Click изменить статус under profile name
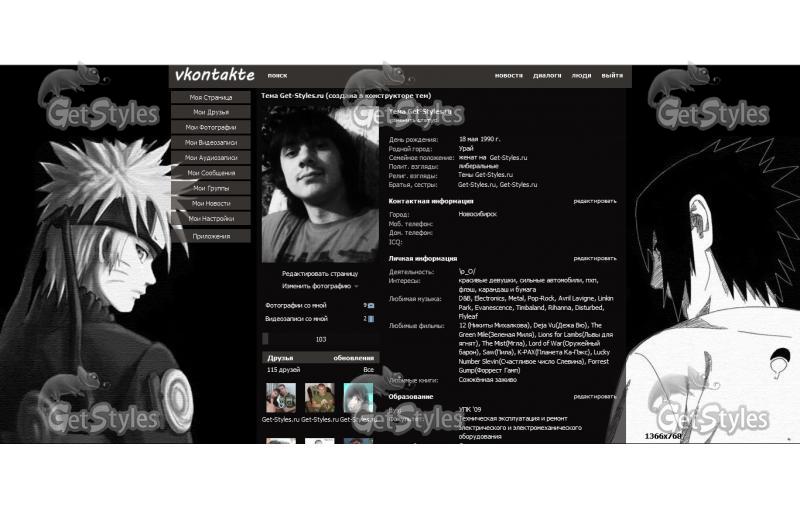Viewport: 800px width, 509px height. click(414, 120)
